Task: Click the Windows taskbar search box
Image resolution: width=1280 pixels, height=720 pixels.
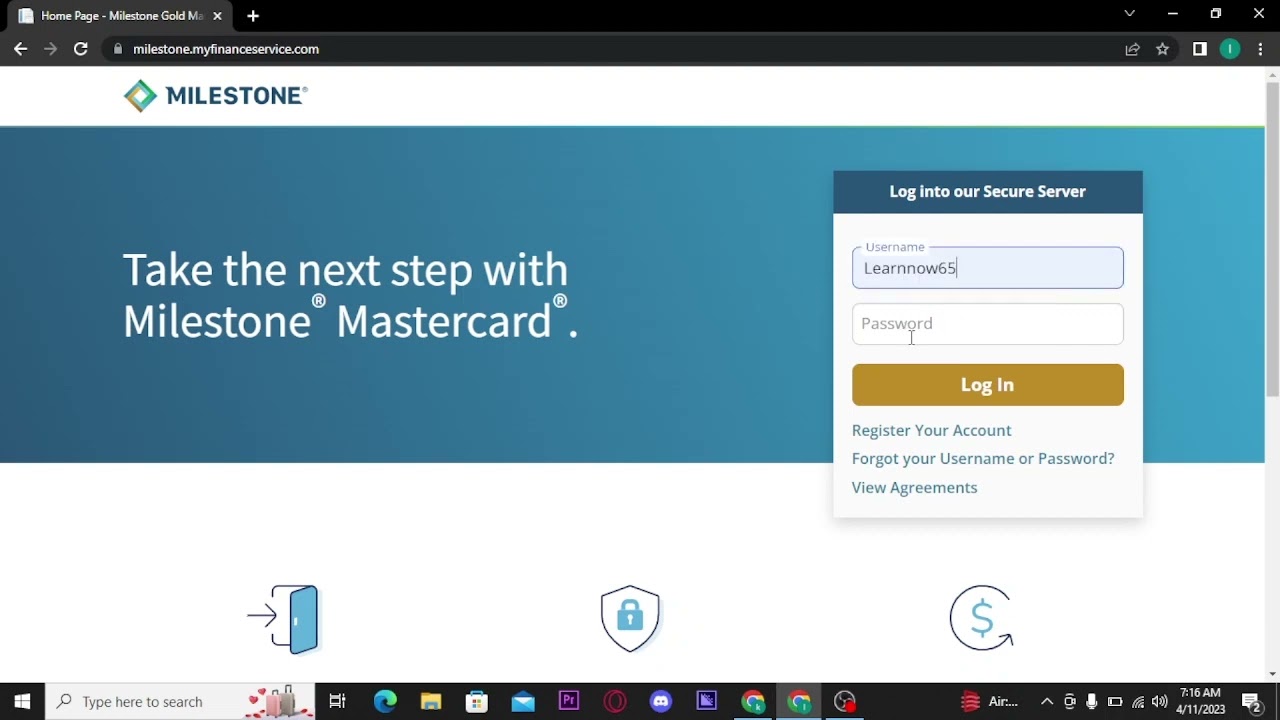Action: pos(180,701)
